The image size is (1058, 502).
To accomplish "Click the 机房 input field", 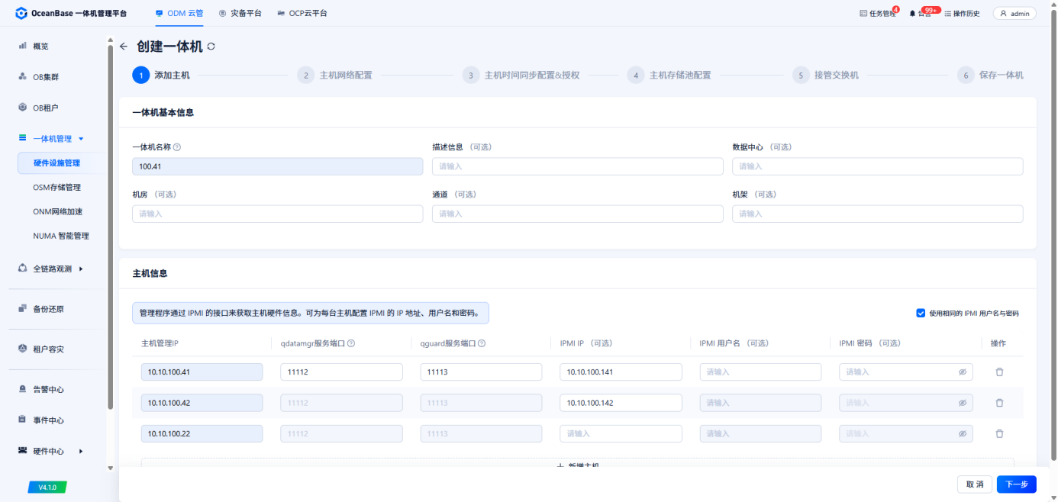I will [x=277, y=214].
